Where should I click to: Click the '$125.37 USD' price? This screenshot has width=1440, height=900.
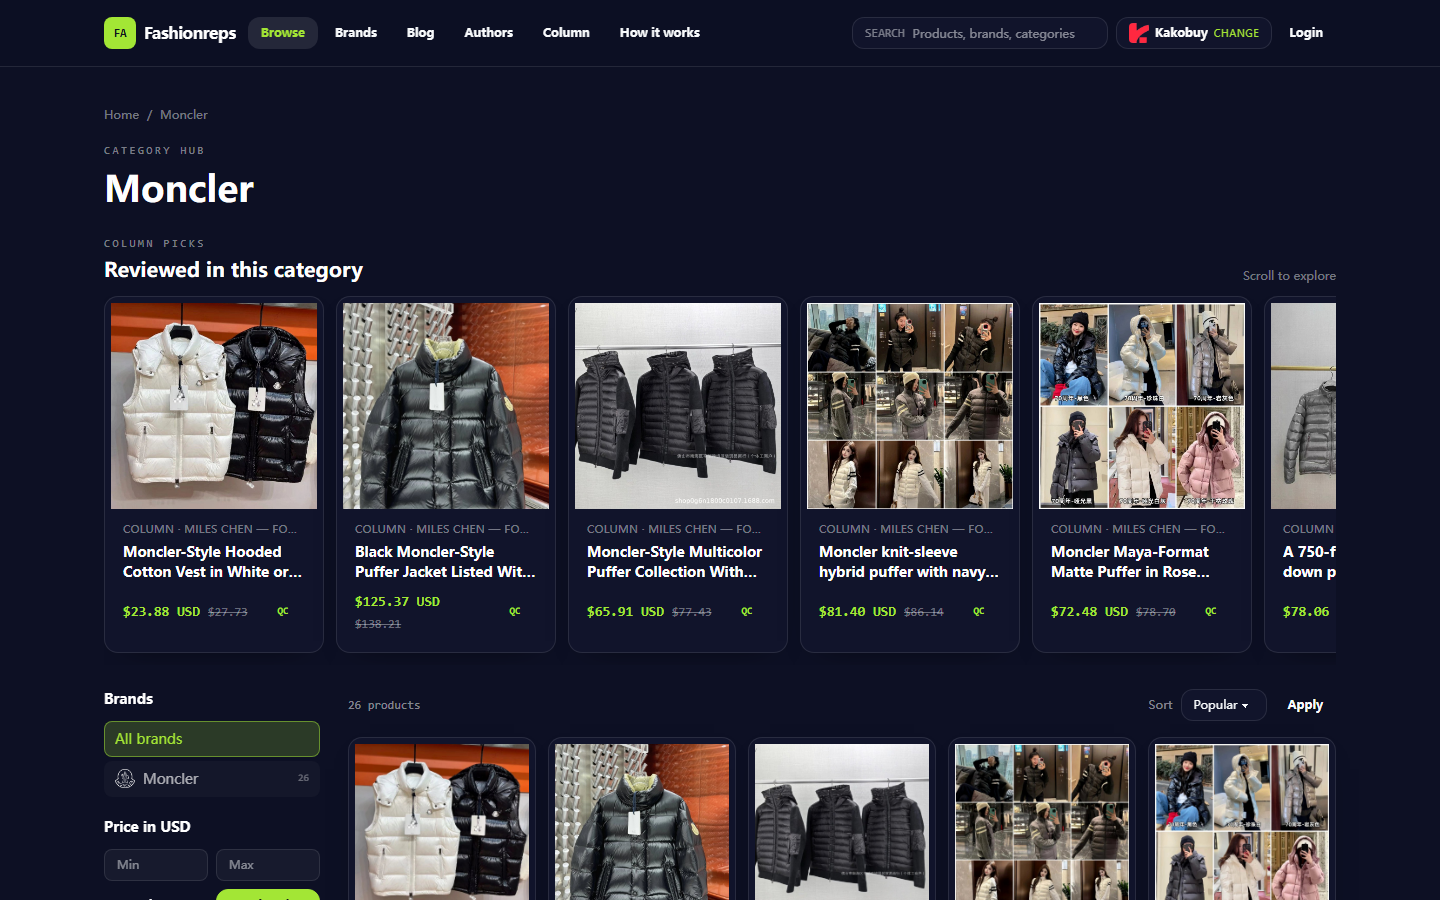[x=397, y=602]
